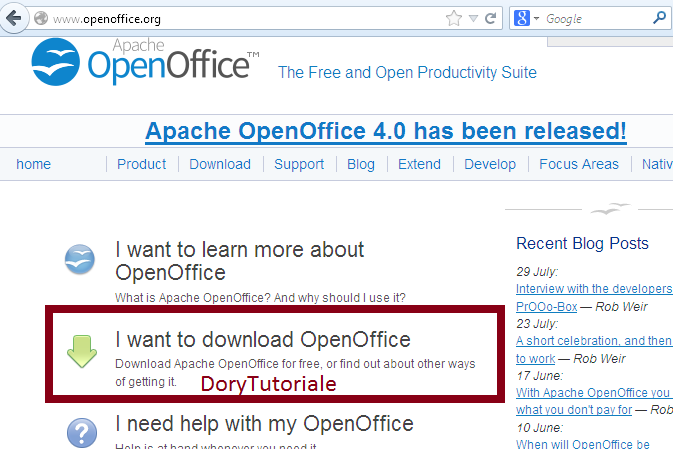Open the Product menu item
Image resolution: width=673 pixels, height=449 pixels.
click(x=142, y=164)
